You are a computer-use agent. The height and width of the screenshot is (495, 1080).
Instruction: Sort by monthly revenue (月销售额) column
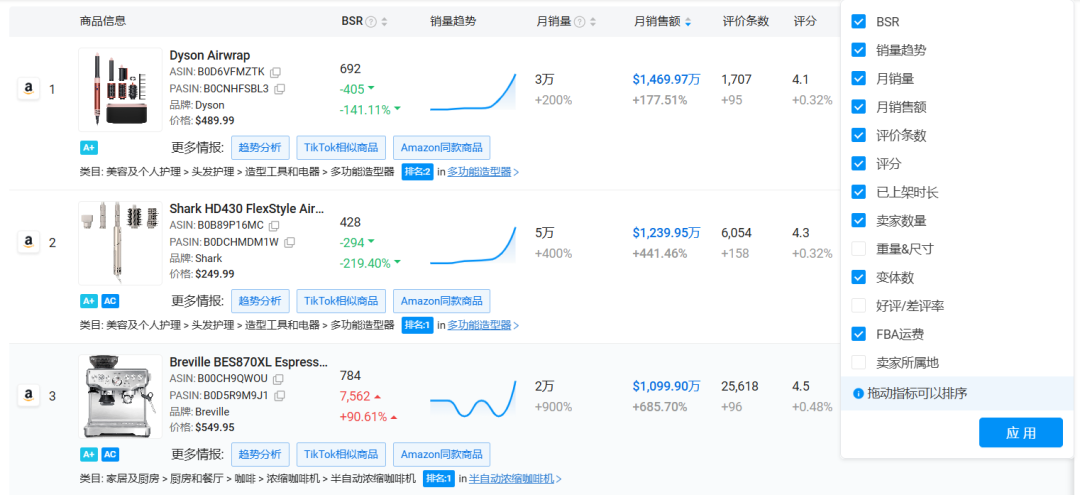687,22
